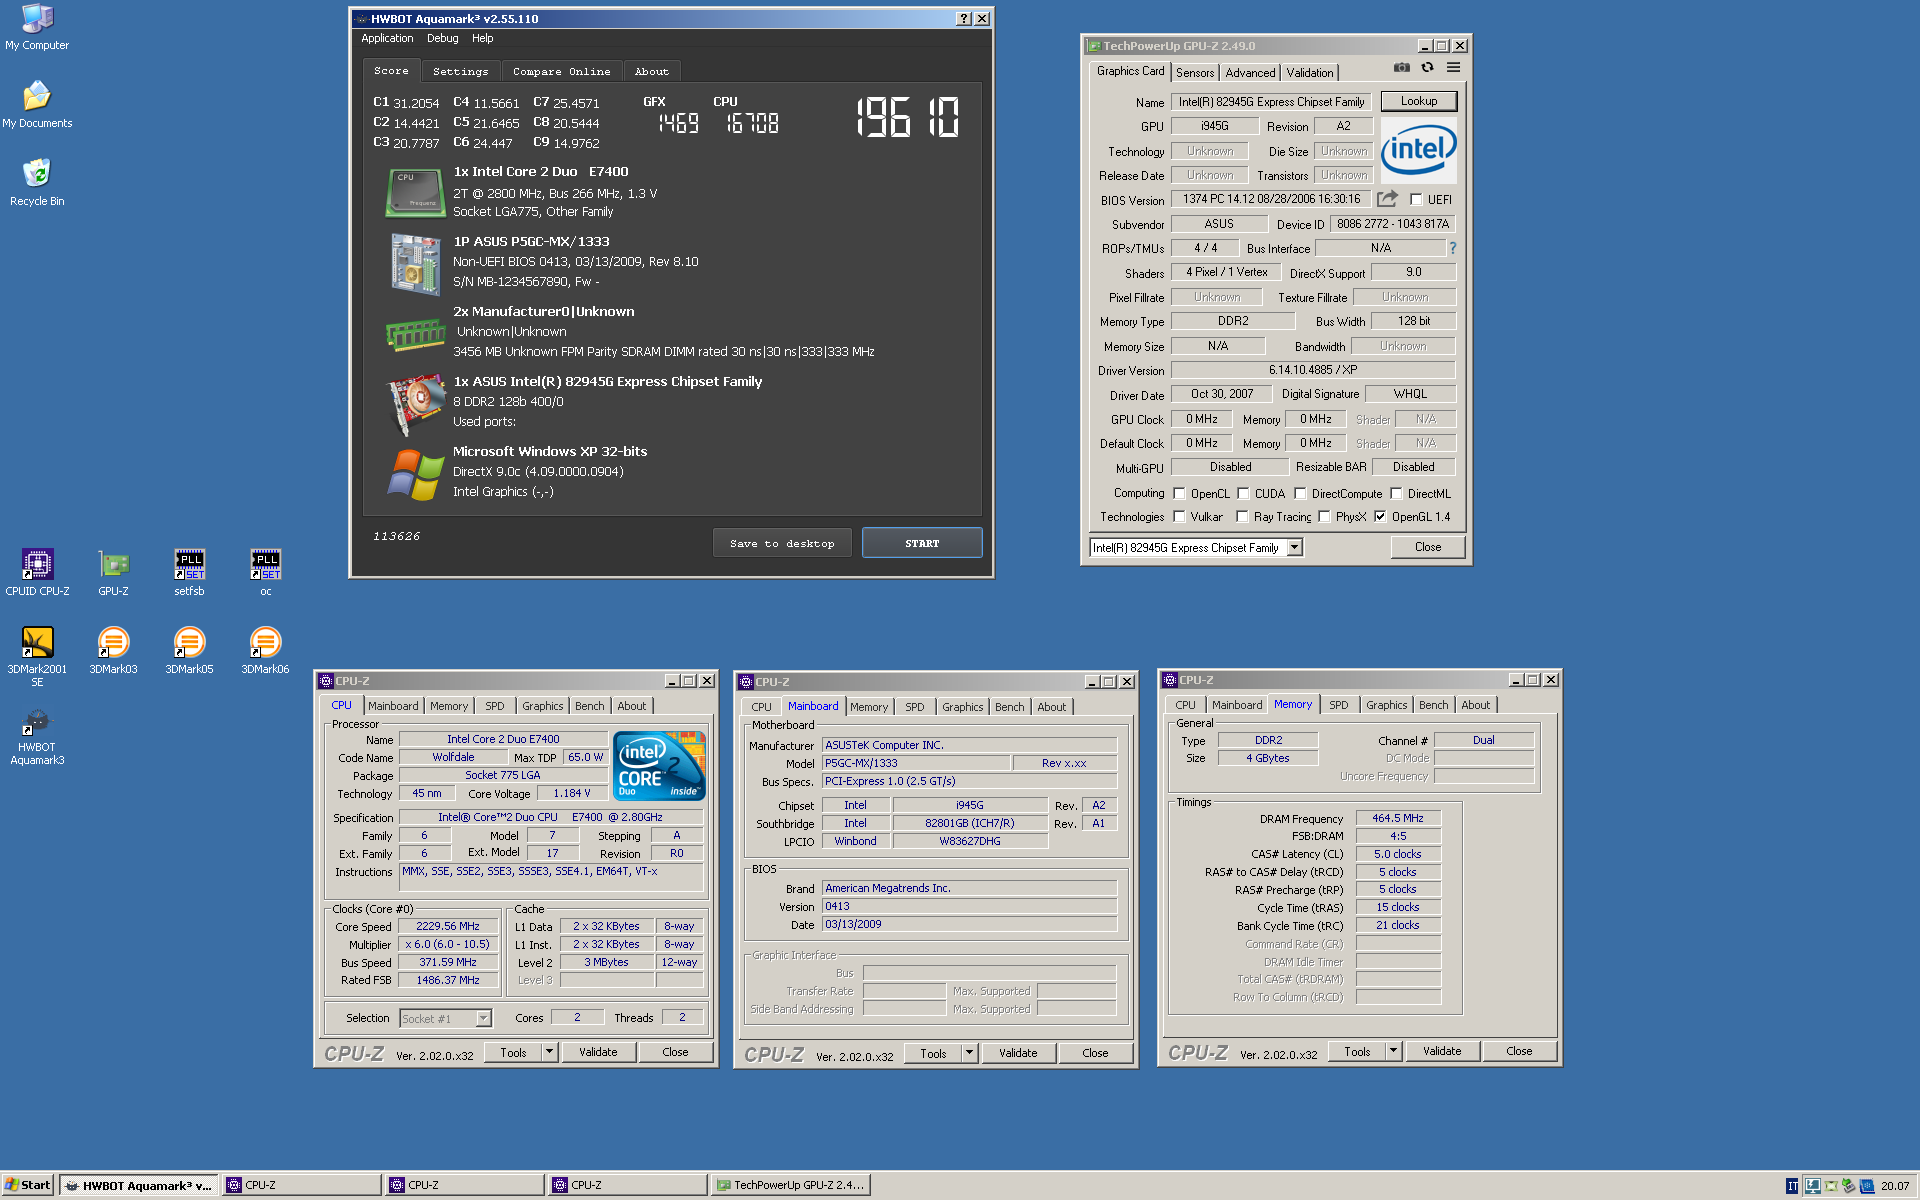Launch 3DMark2001 SE desktop shortcut

37,656
